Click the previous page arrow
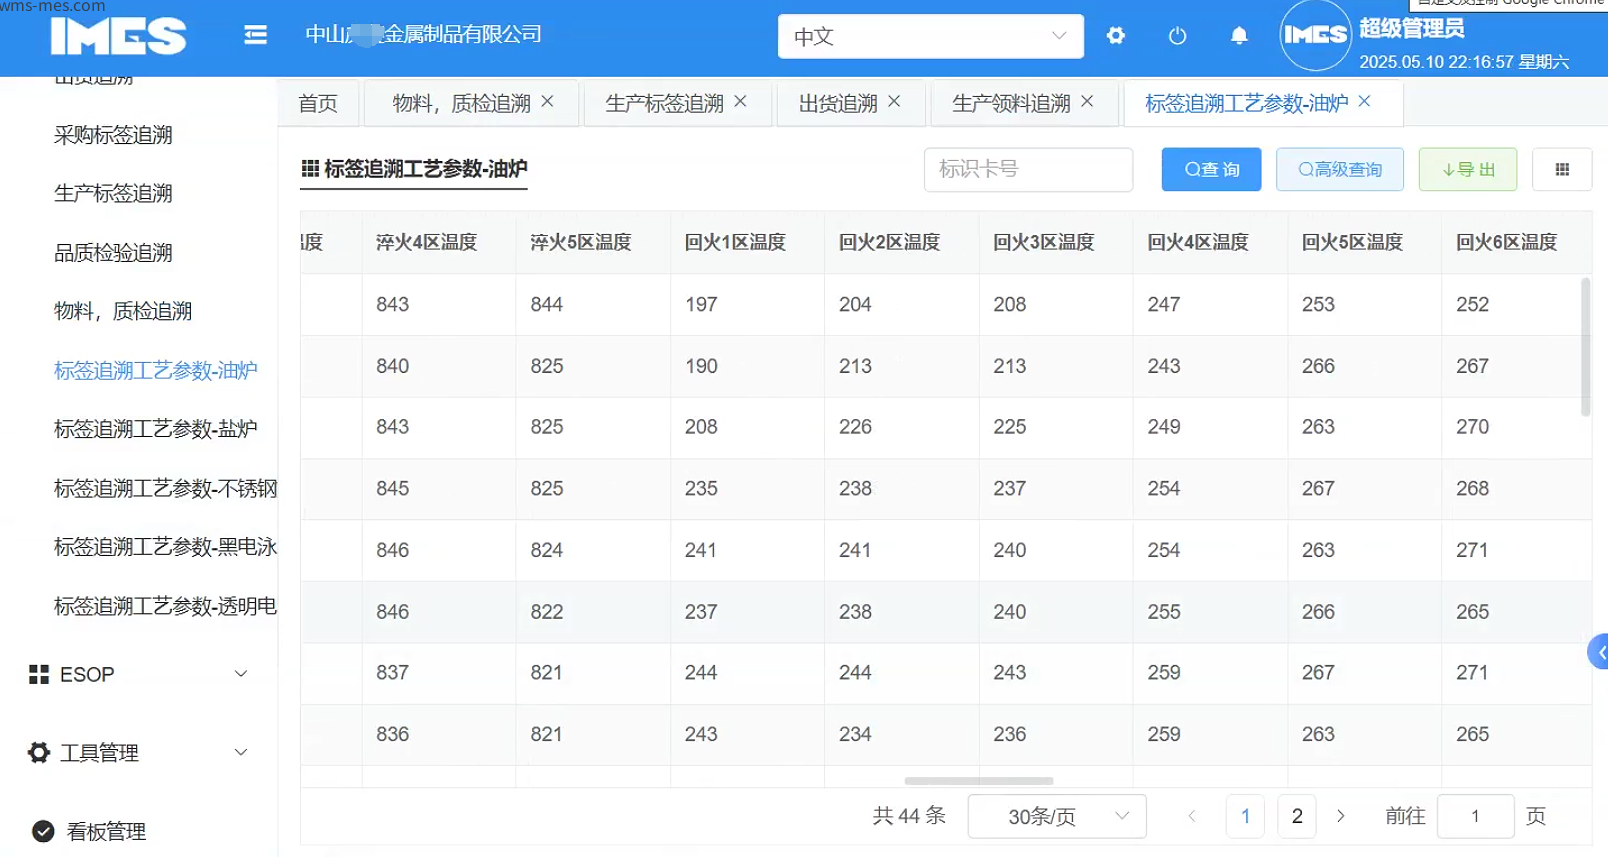 (x=1192, y=816)
